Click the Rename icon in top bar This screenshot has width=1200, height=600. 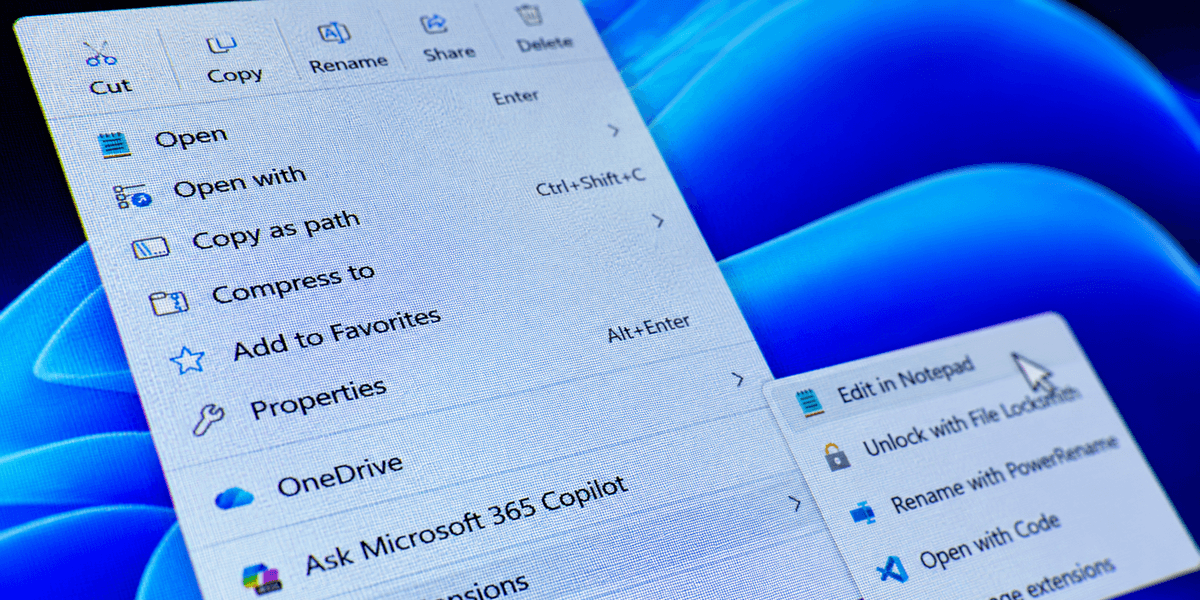coord(334,33)
